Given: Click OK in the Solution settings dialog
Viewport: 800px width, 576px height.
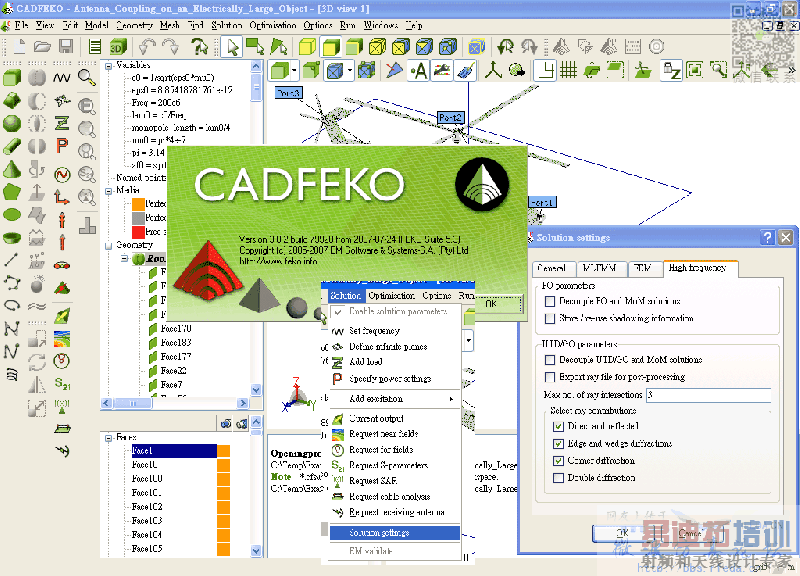Looking at the screenshot, I should (622, 533).
